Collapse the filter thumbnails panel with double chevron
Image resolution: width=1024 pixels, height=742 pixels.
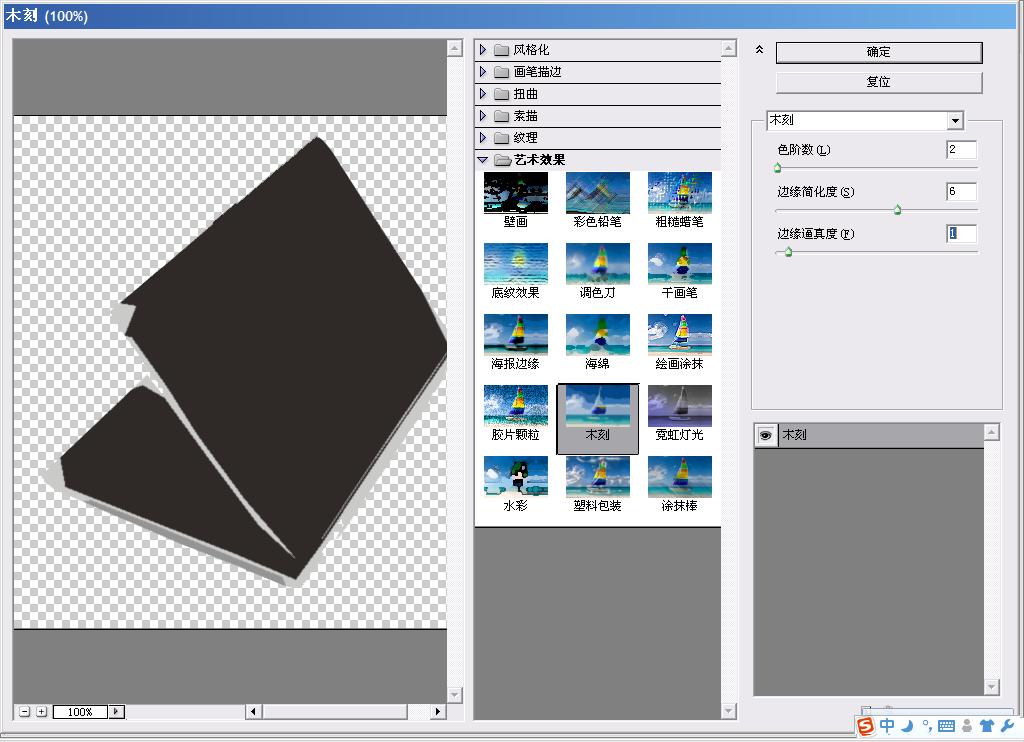coord(759,50)
